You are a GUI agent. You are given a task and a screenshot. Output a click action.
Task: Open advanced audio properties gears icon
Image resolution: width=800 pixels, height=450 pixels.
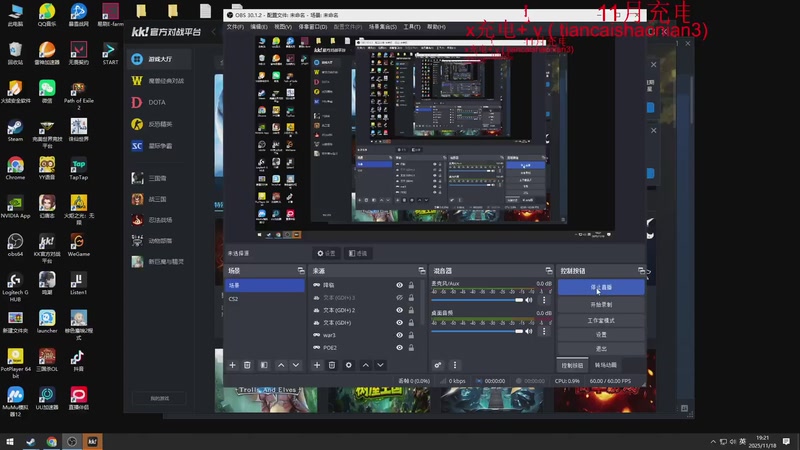(x=438, y=365)
